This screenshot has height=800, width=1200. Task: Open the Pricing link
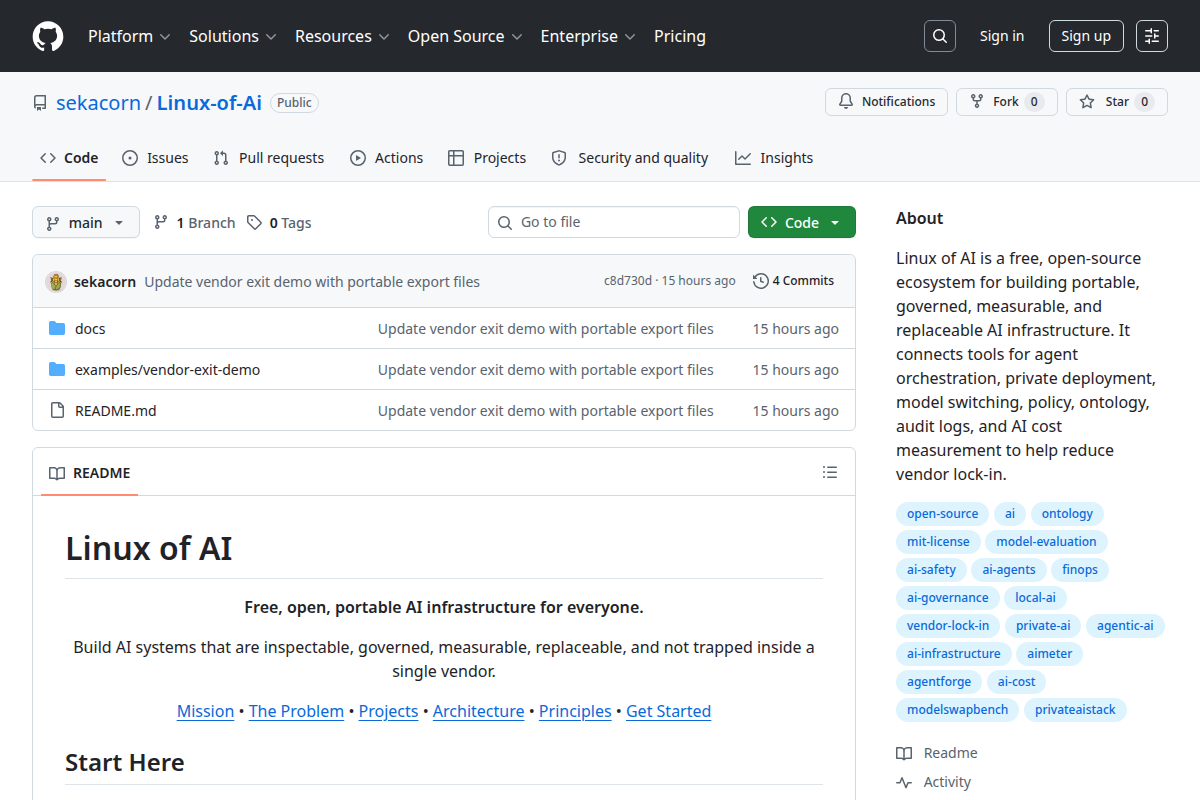pyautogui.click(x=680, y=36)
